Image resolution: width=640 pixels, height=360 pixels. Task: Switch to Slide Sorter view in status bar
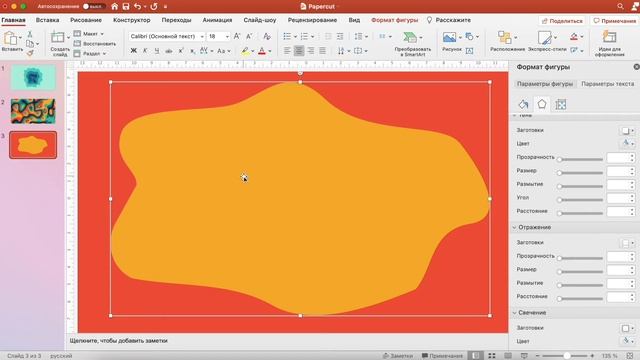pos(492,356)
